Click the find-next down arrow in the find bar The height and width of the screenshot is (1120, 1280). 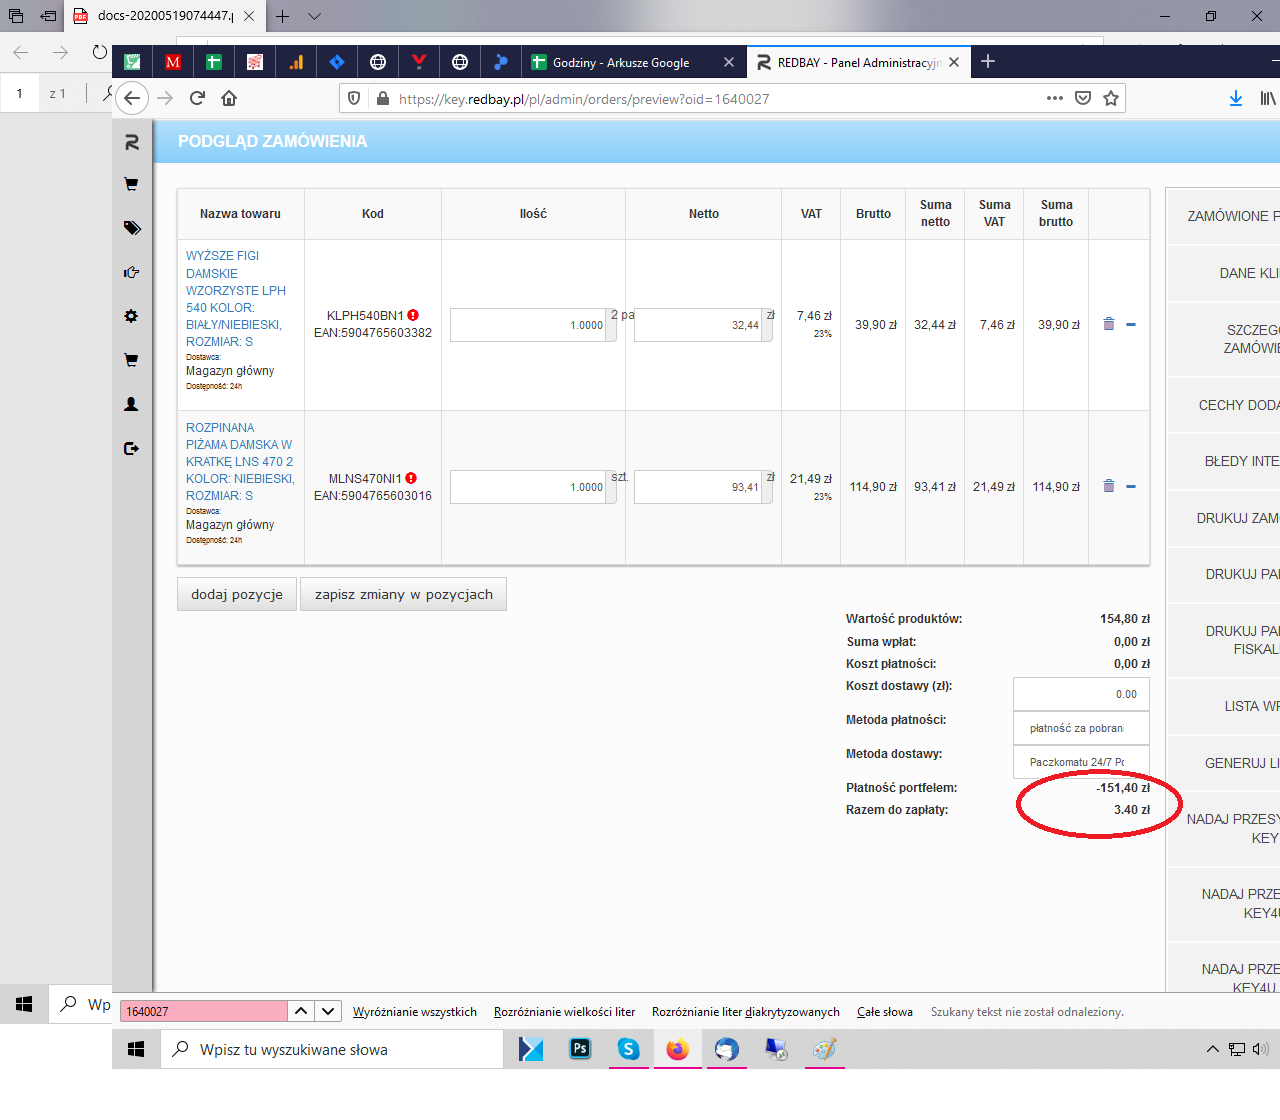[x=328, y=1011]
